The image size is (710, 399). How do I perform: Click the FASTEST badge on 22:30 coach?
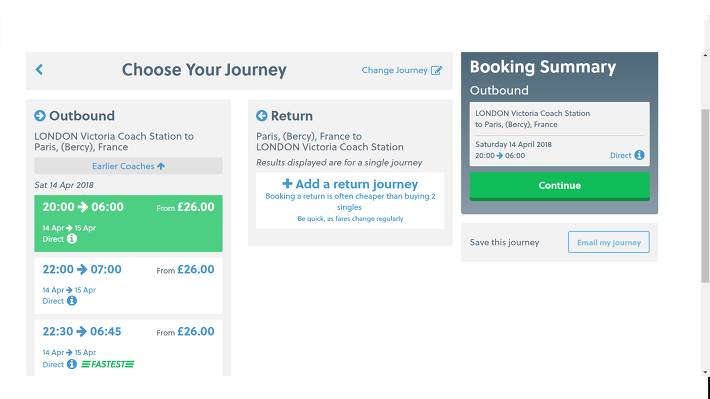(108, 364)
